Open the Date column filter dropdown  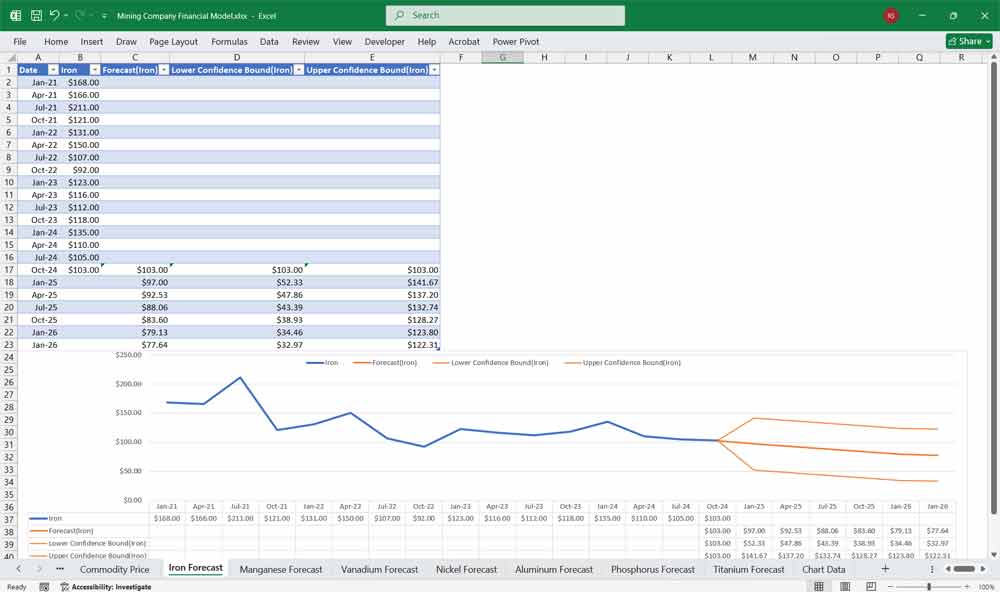54,70
